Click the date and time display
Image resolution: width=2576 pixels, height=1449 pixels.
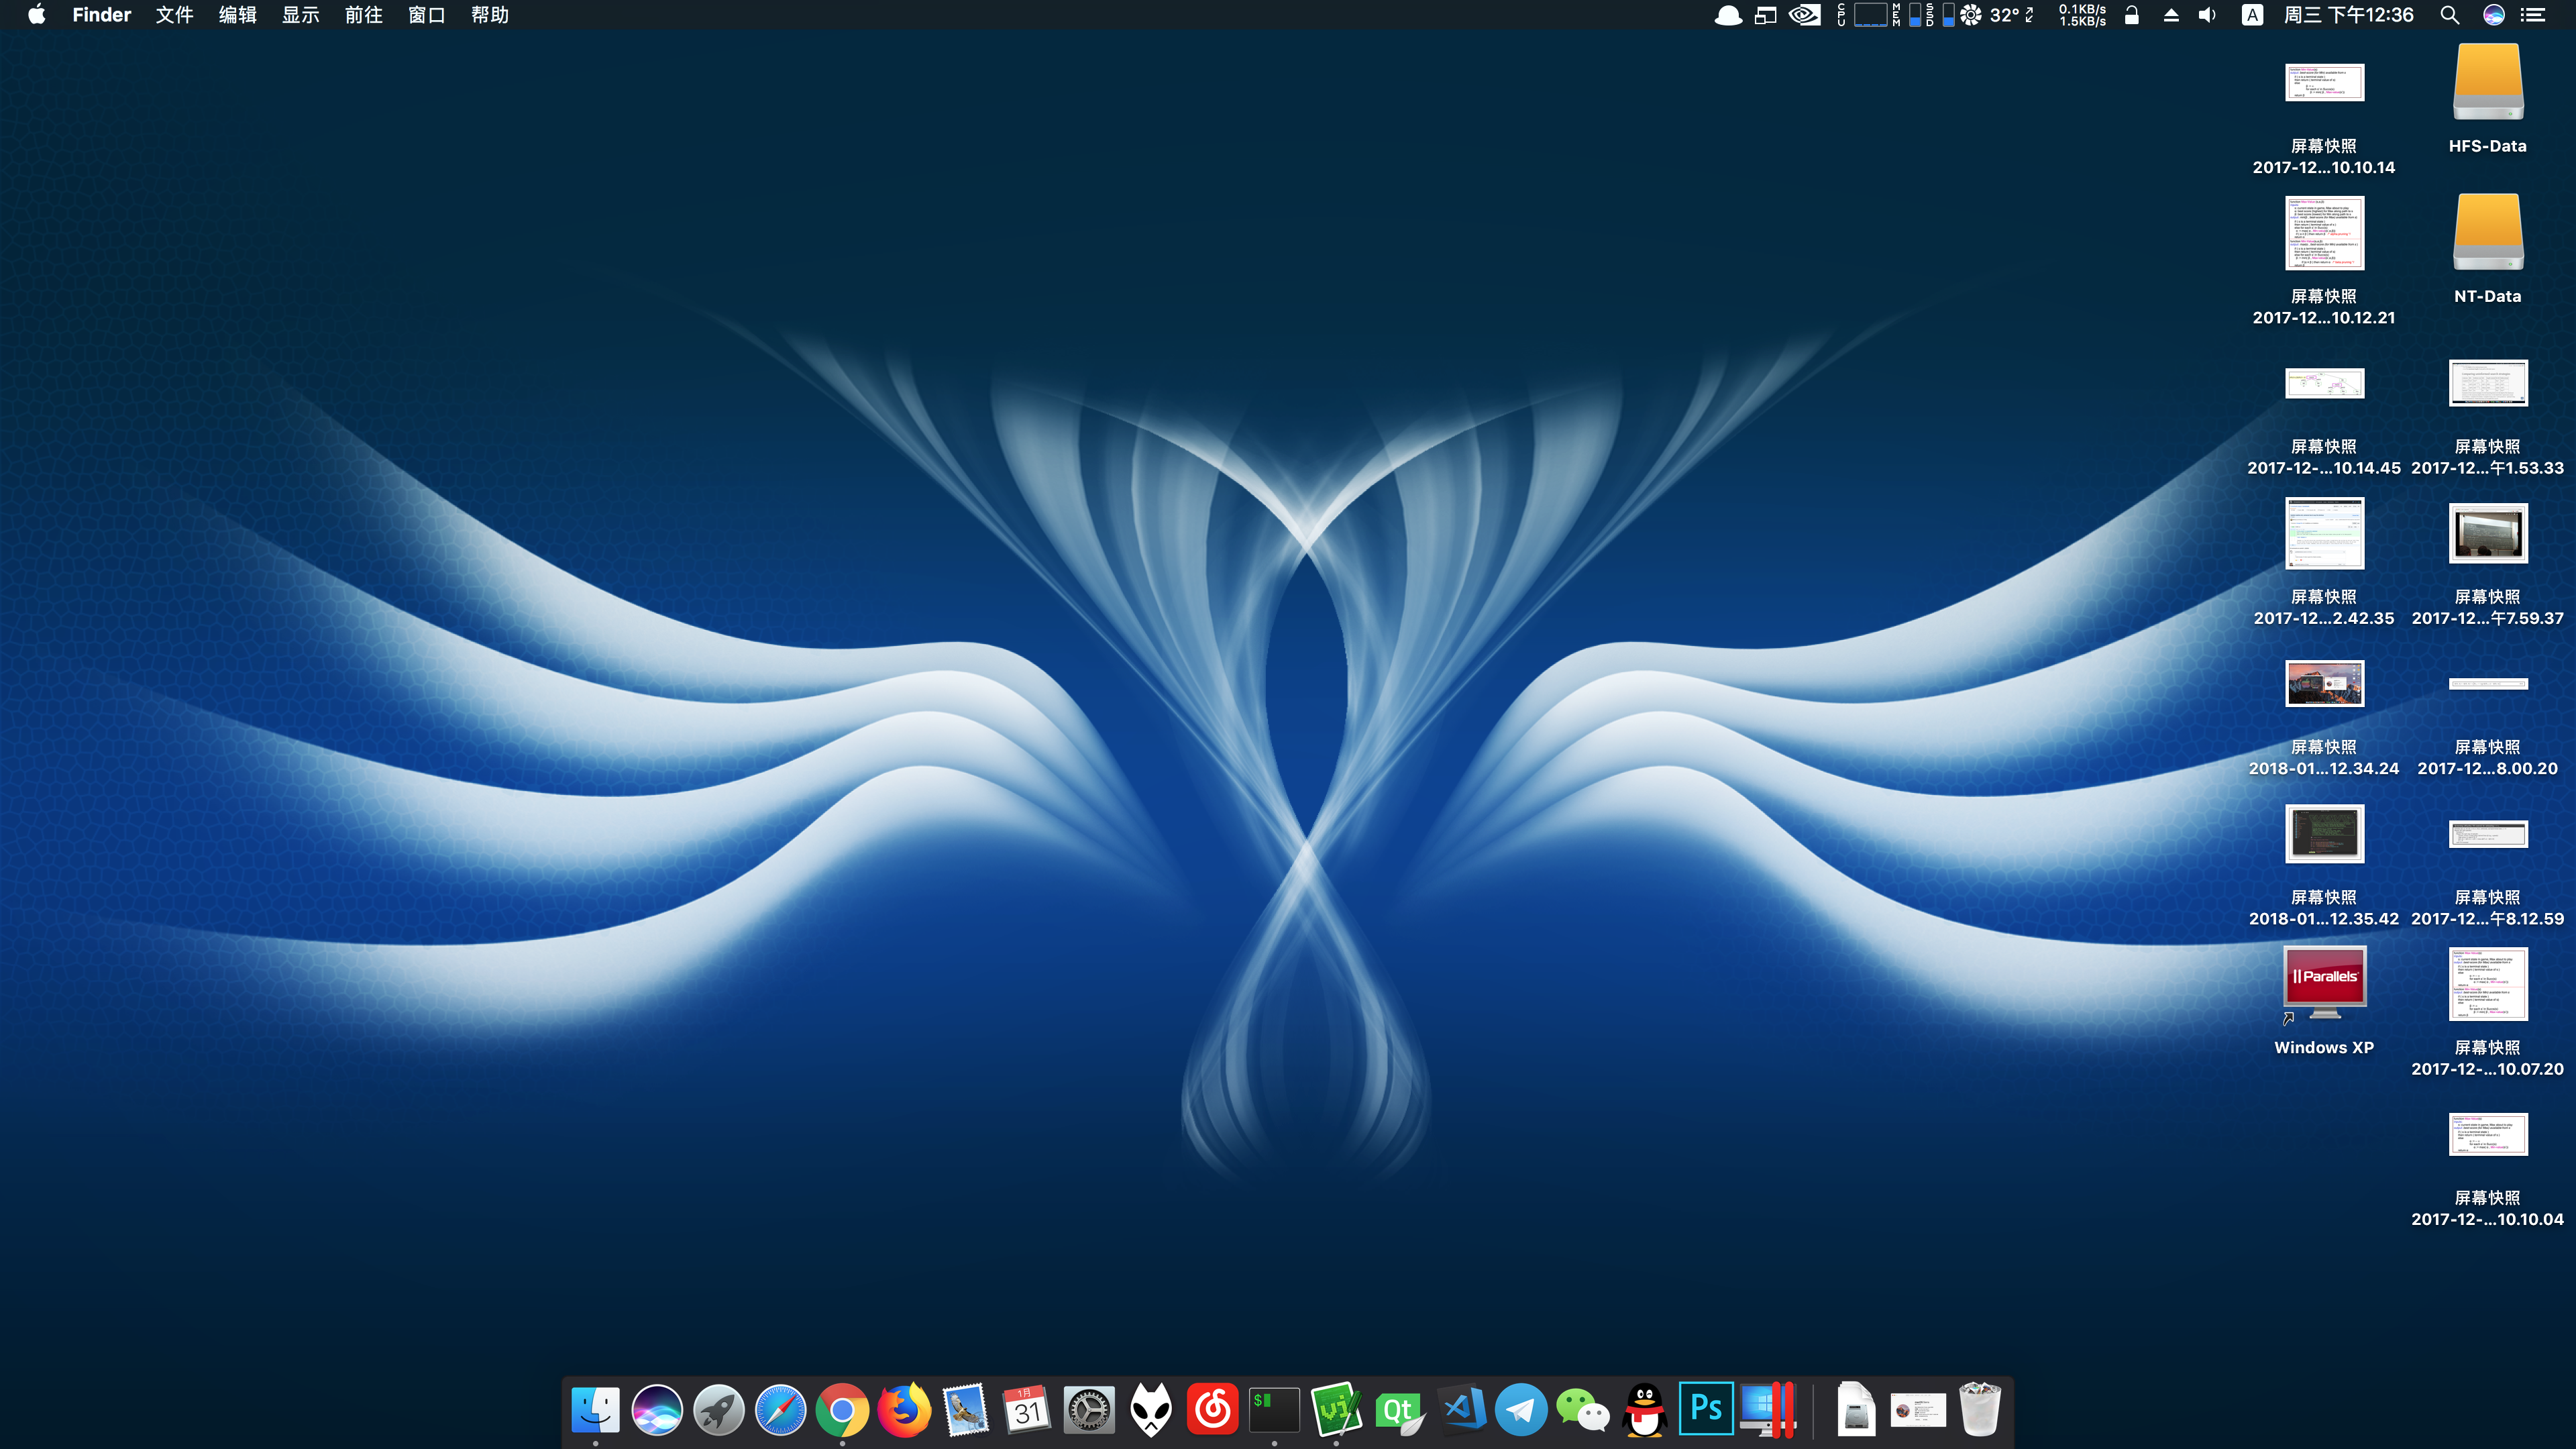pyautogui.click(x=2348, y=15)
